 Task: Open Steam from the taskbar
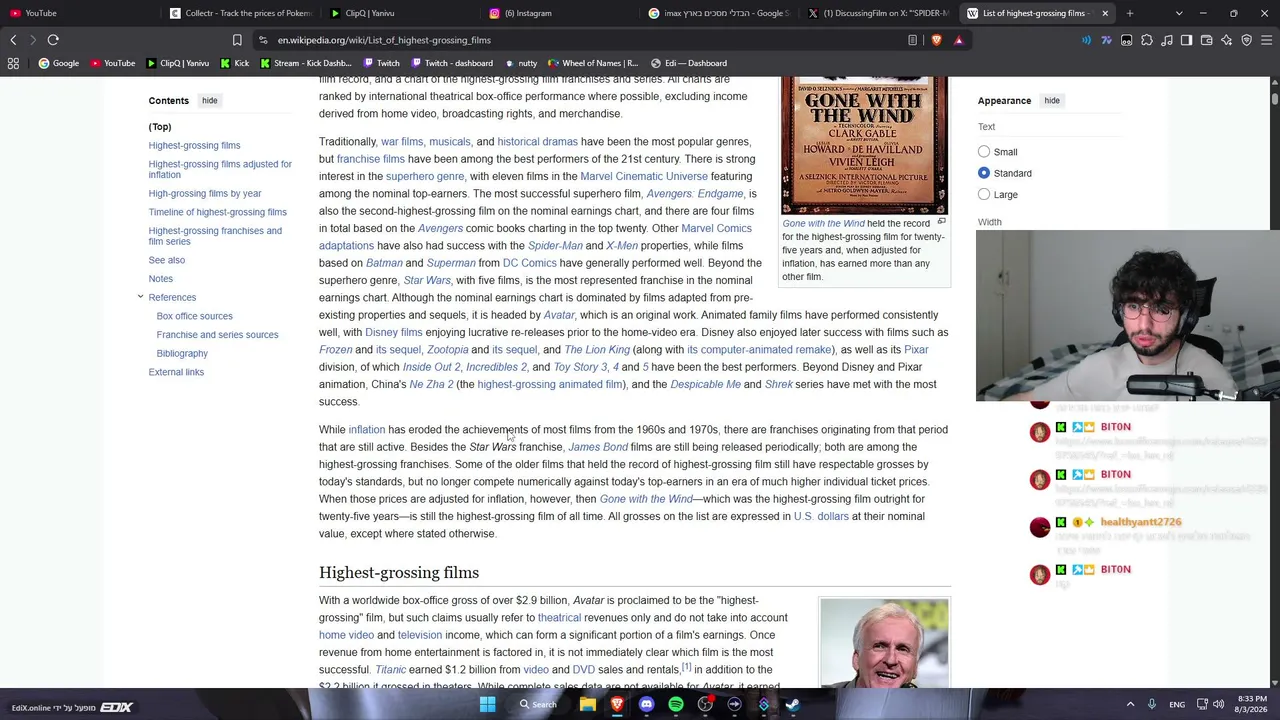tap(793, 704)
